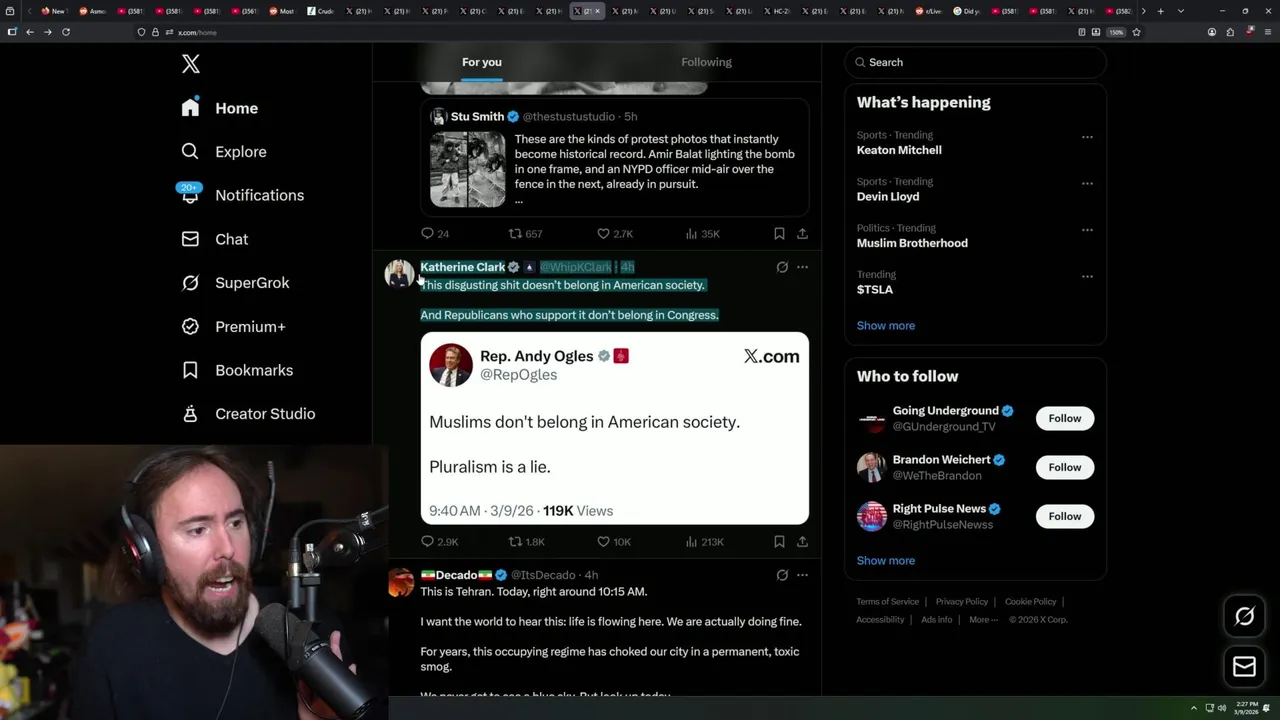
Task: Reply to the post quoting Stu Smith
Action: [435, 234]
